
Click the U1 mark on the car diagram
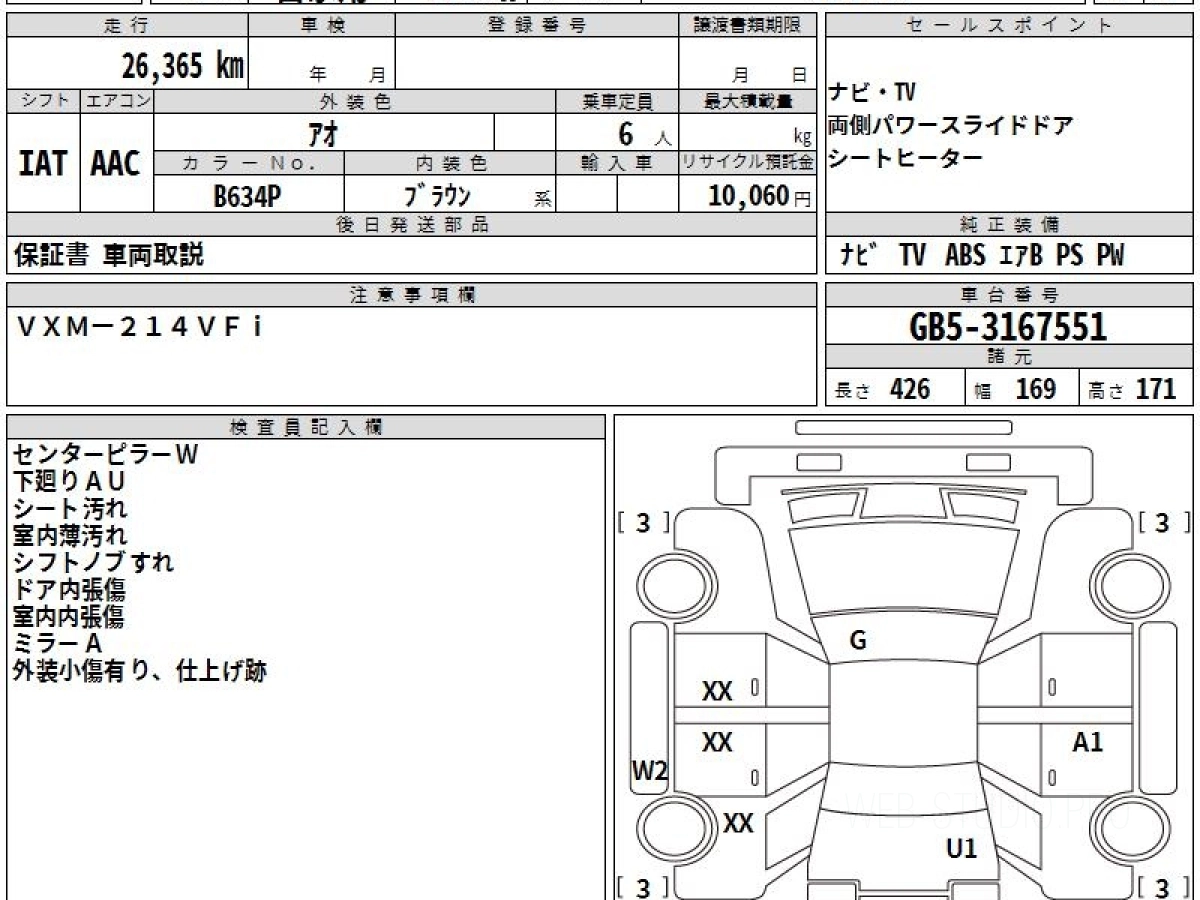961,849
